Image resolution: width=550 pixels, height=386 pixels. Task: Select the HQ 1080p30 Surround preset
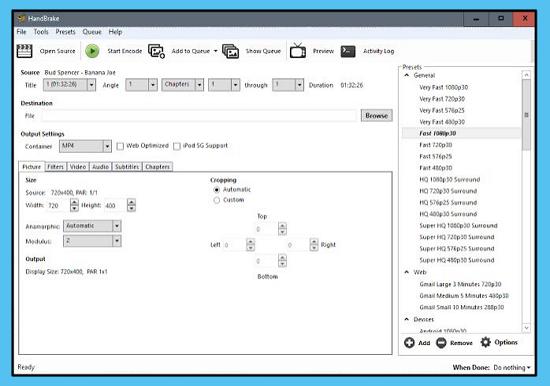click(x=450, y=180)
